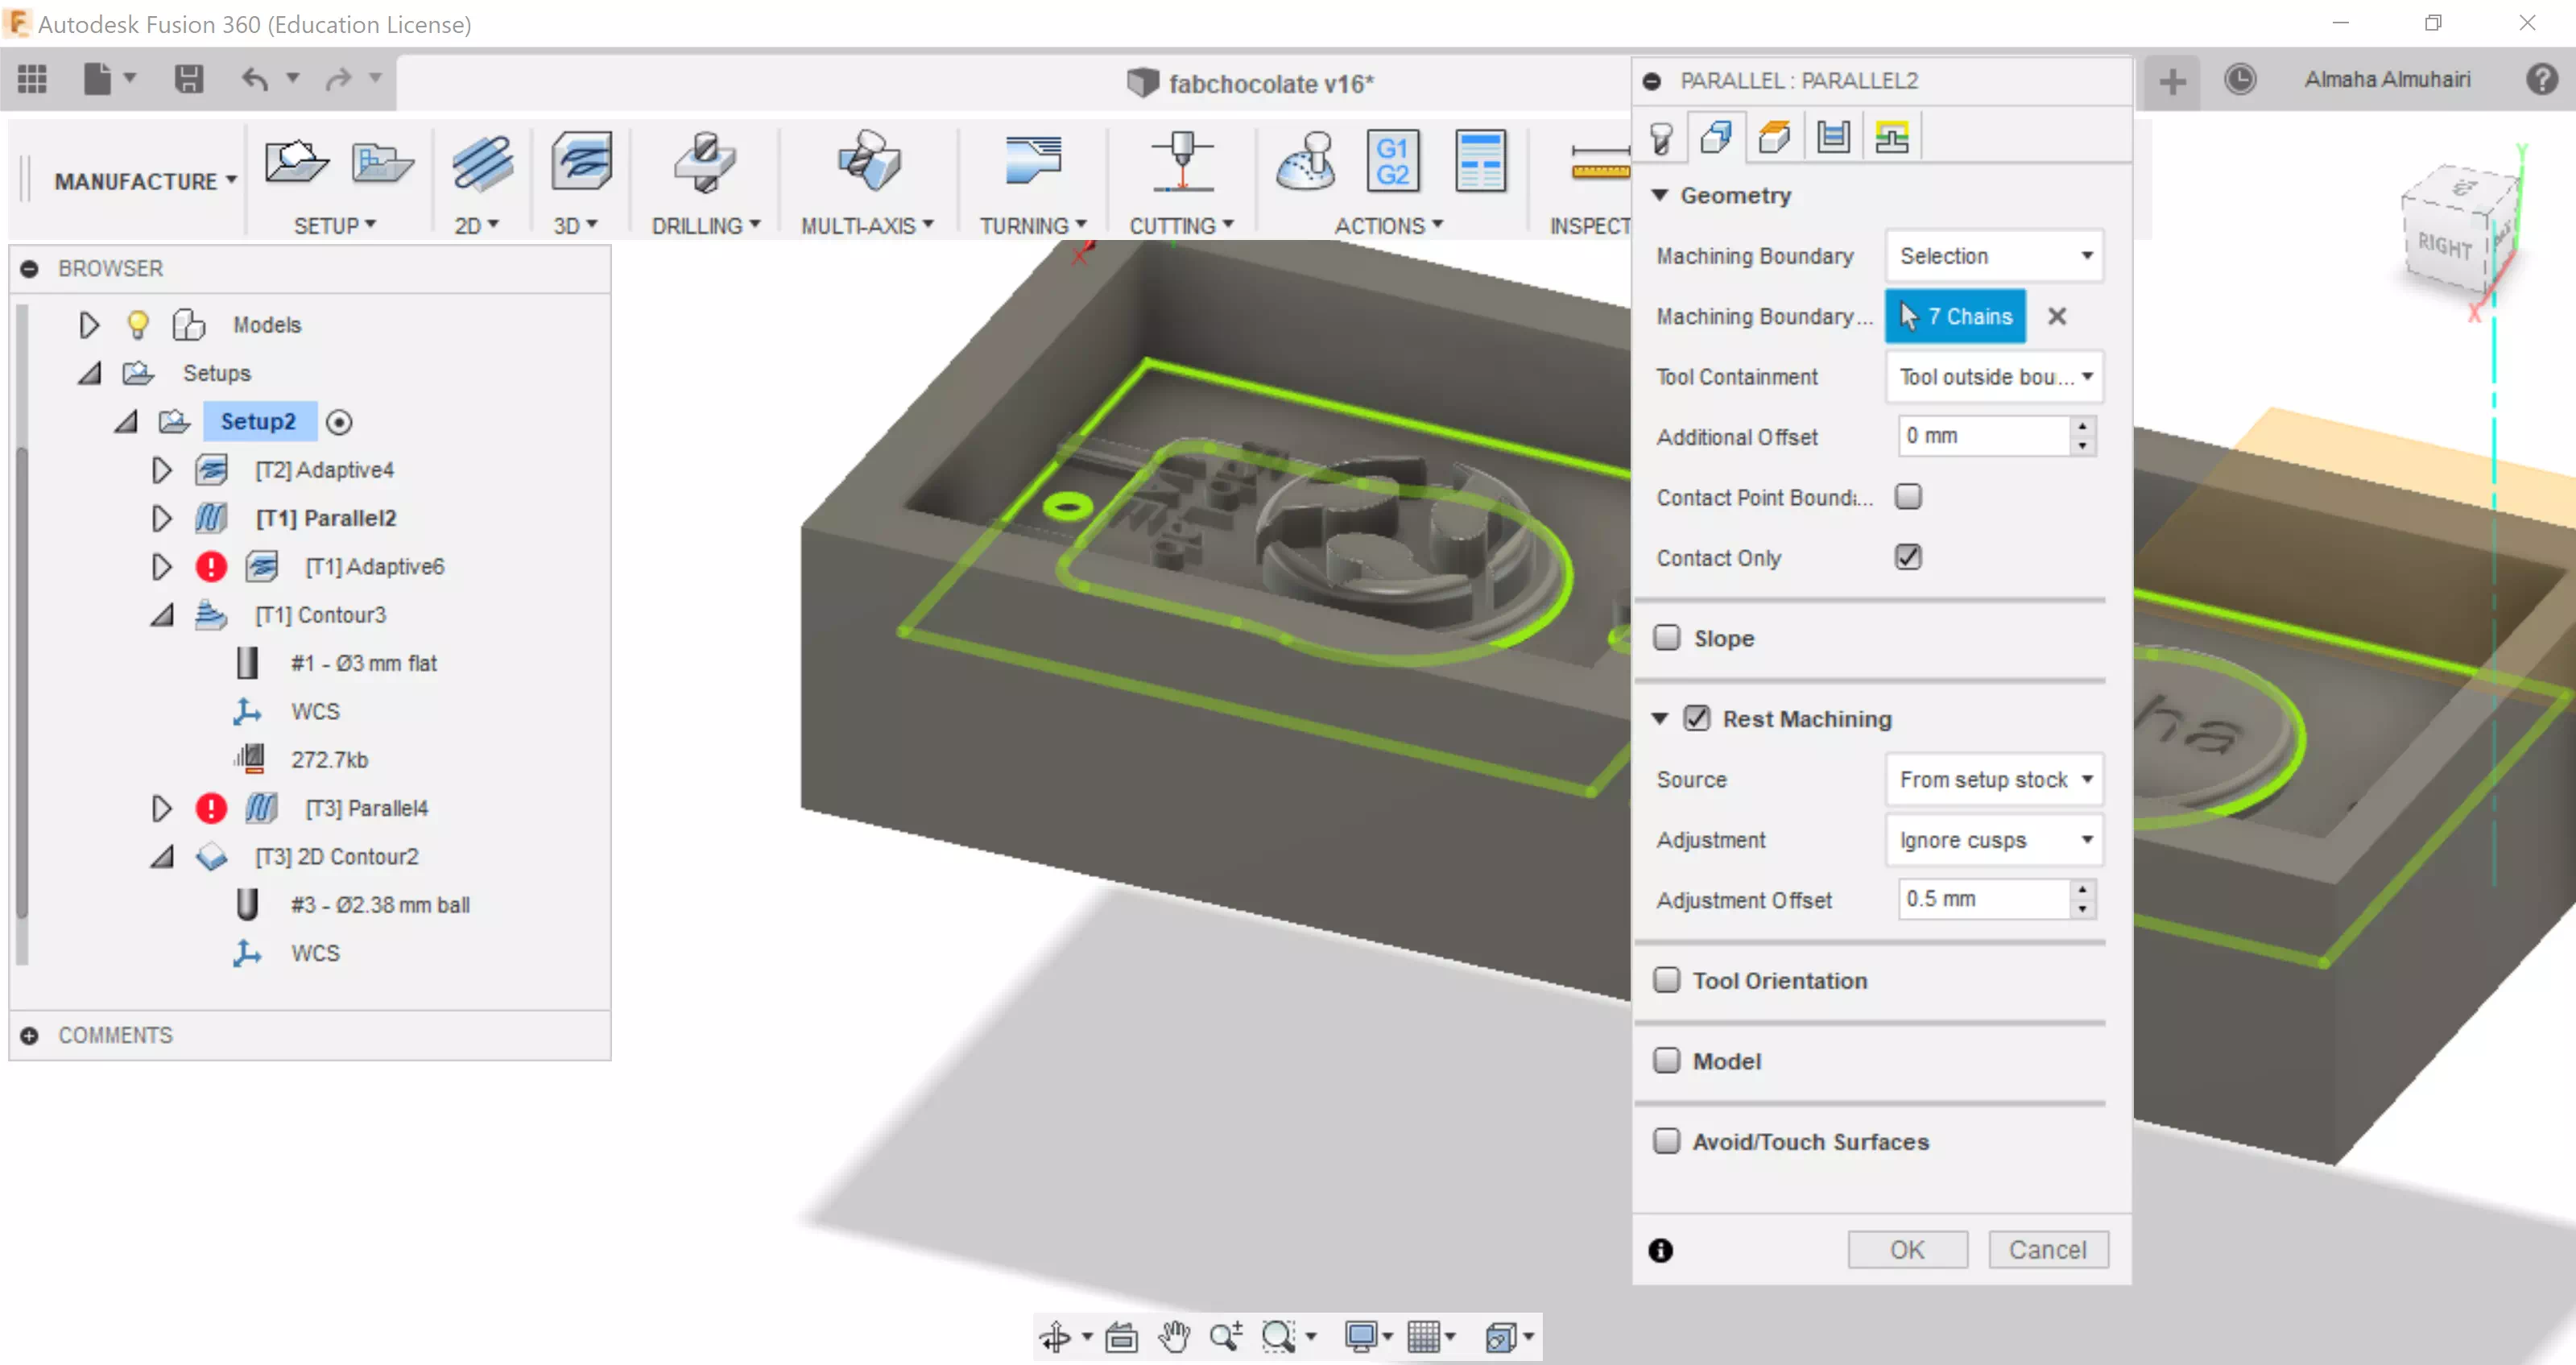Open the Setup Sheet icon
This screenshot has height=1365, width=2576.
(1480, 161)
